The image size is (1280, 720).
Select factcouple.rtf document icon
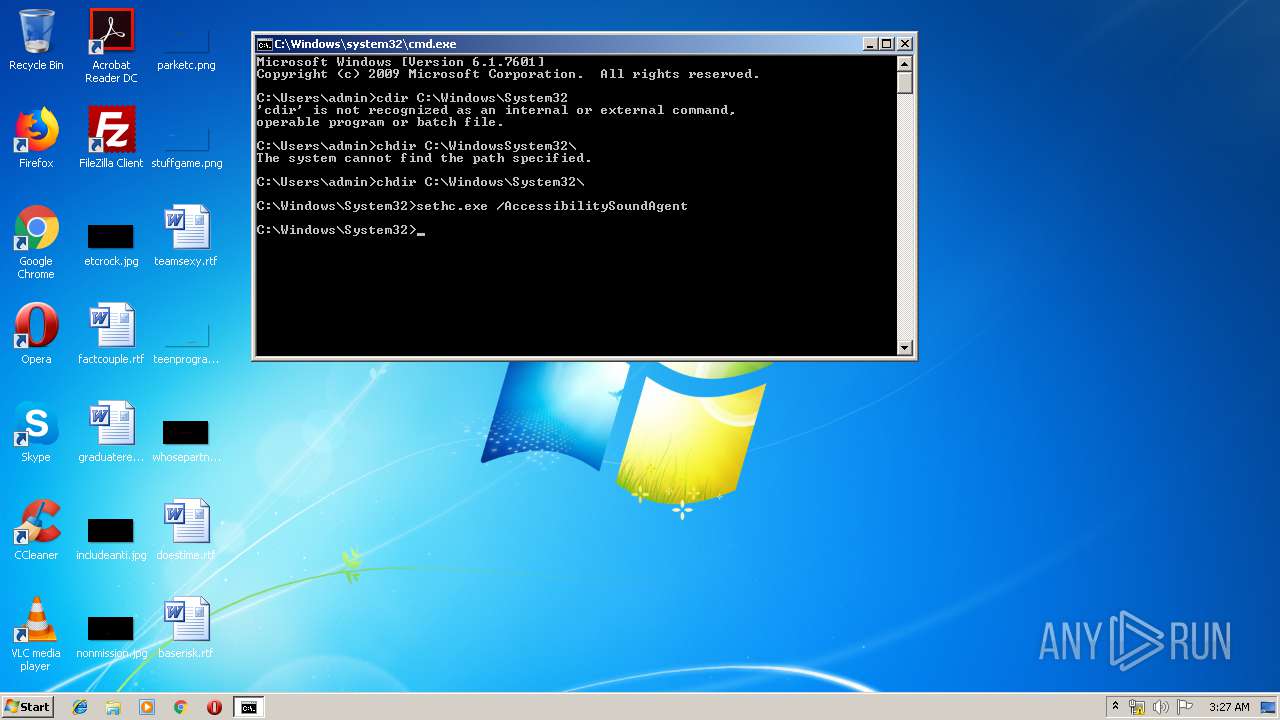click(x=111, y=334)
